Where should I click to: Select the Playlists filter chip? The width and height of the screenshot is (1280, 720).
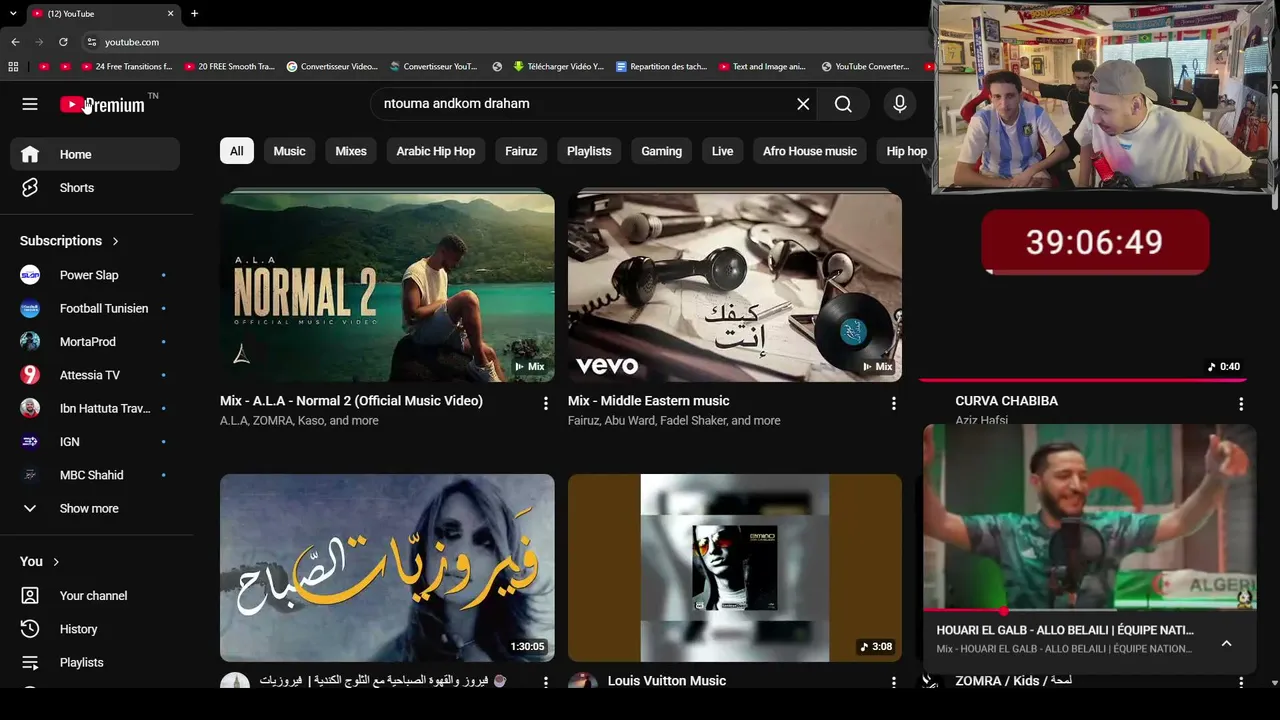pyautogui.click(x=589, y=151)
